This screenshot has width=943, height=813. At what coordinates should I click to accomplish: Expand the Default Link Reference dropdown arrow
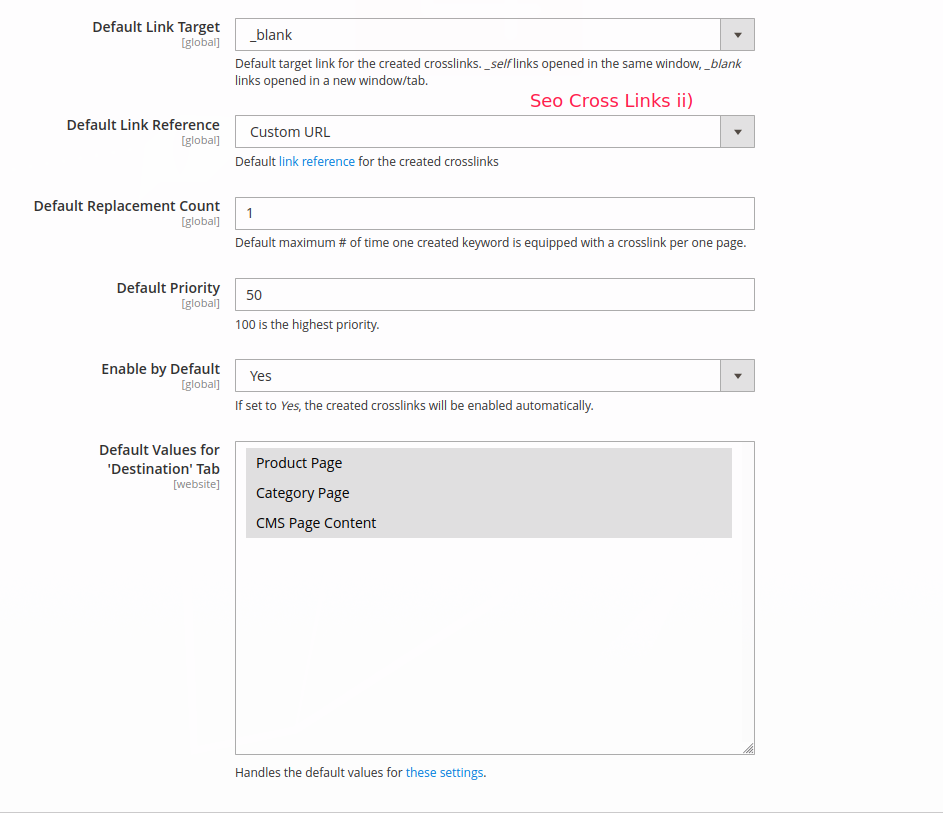(x=737, y=132)
